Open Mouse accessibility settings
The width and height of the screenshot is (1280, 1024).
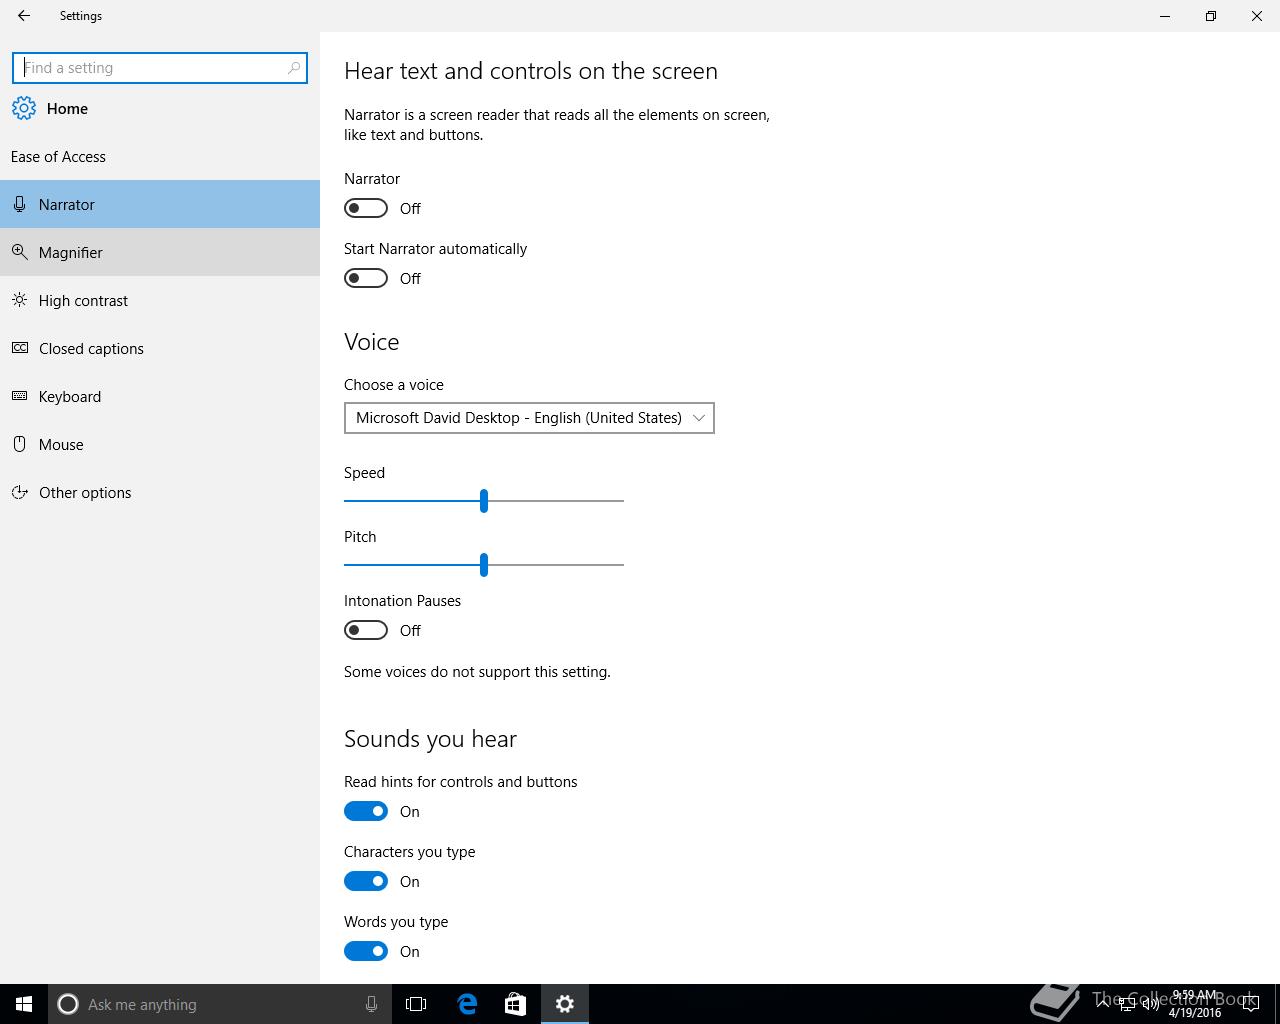(160, 444)
